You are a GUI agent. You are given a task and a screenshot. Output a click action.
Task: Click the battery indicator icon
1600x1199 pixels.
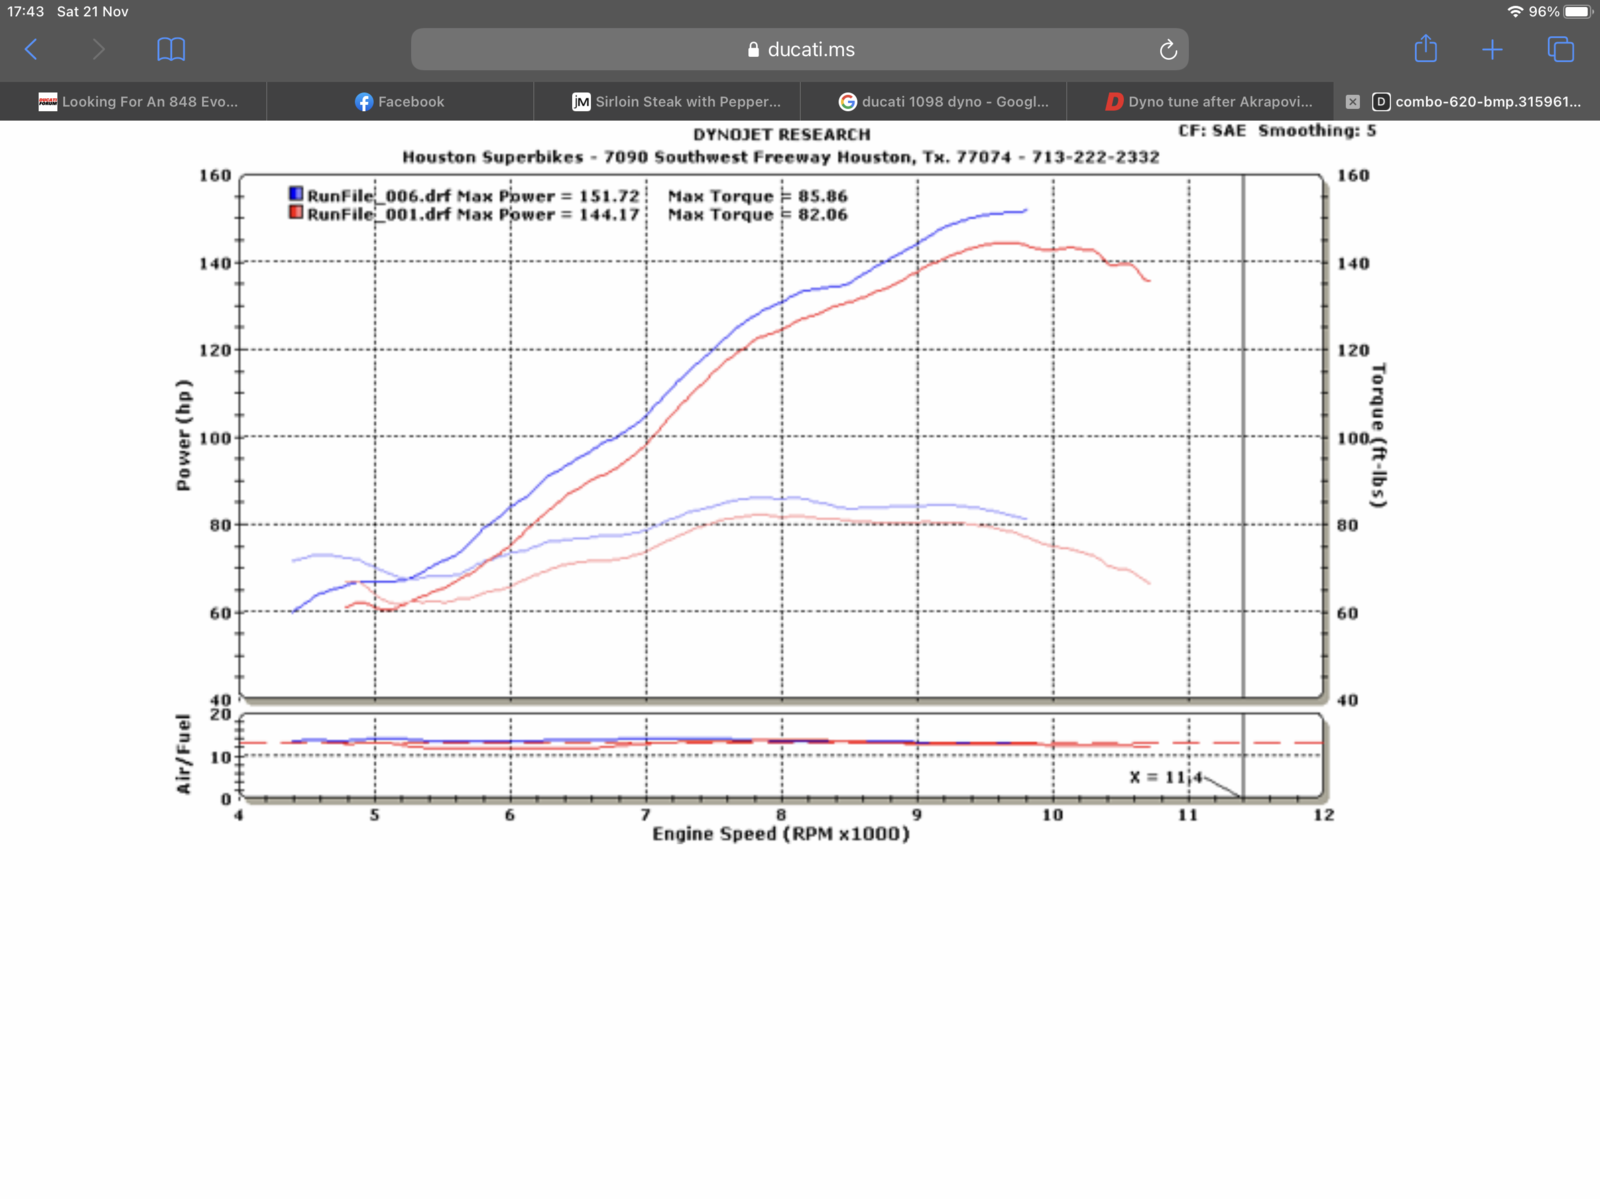[1579, 11]
